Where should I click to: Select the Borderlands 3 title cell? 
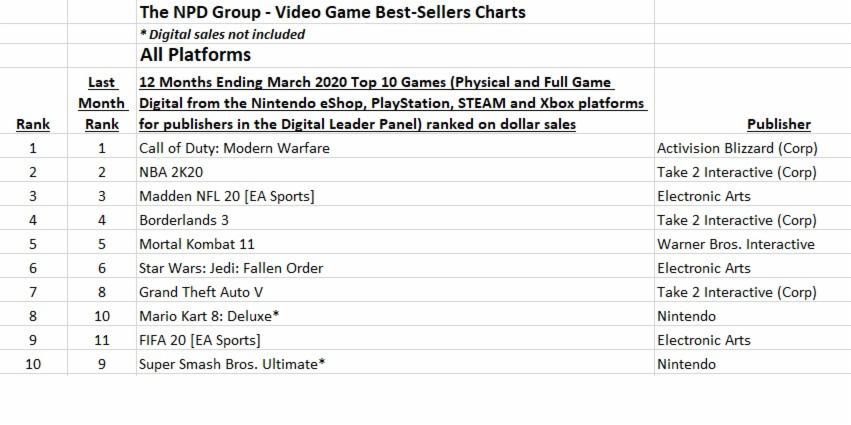click(x=187, y=220)
